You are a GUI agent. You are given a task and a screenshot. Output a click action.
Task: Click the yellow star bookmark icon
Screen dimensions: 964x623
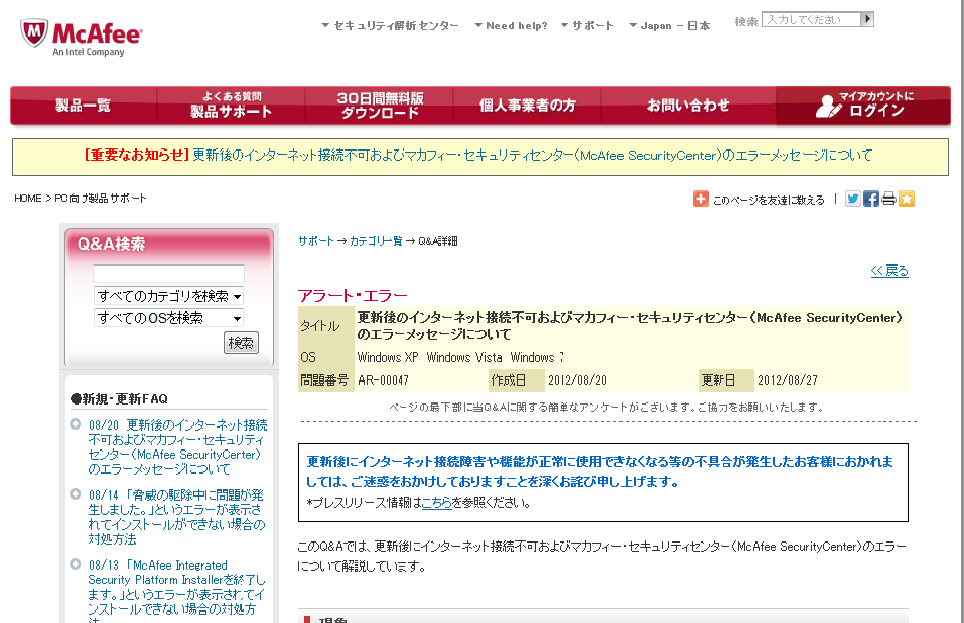click(x=907, y=199)
